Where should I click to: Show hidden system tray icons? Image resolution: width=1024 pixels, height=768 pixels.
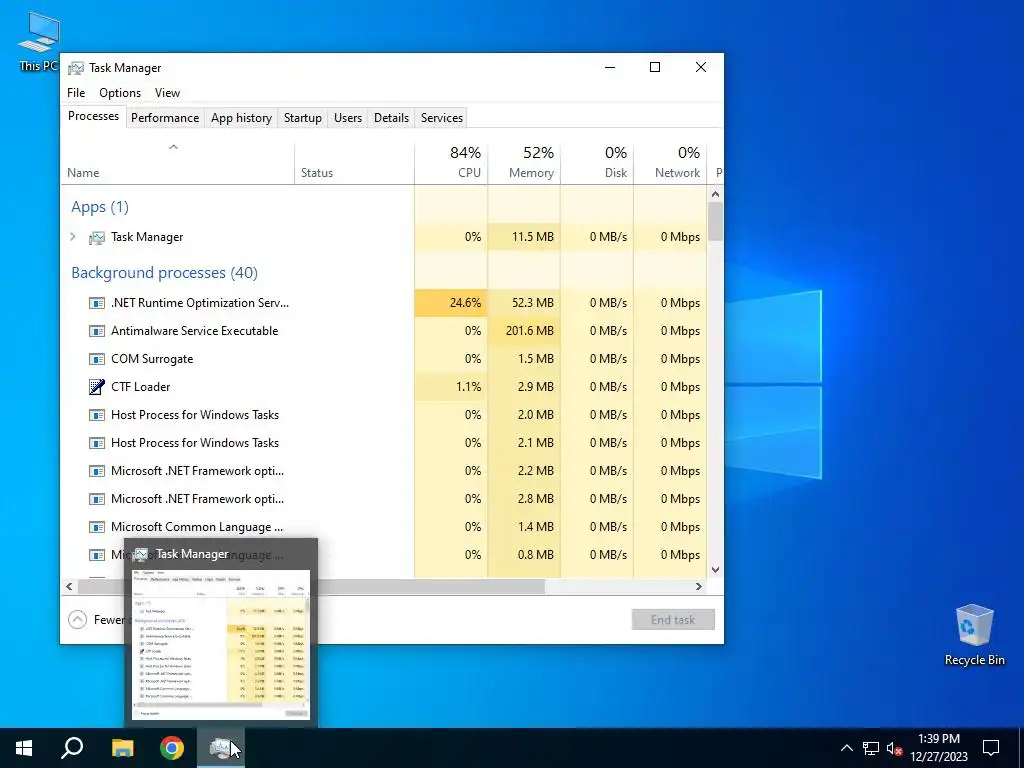tap(846, 748)
